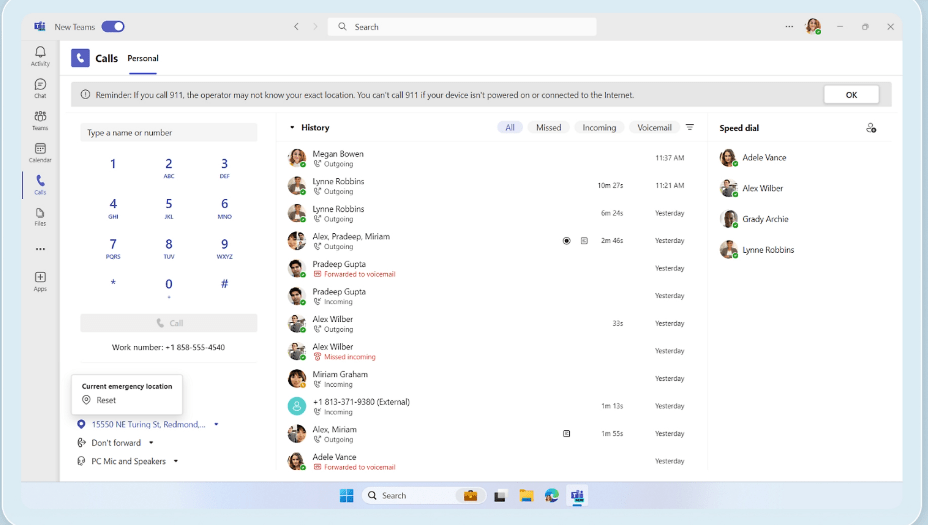Toggle the New Teams switch
928x525 pixels.
pos(113,27)
